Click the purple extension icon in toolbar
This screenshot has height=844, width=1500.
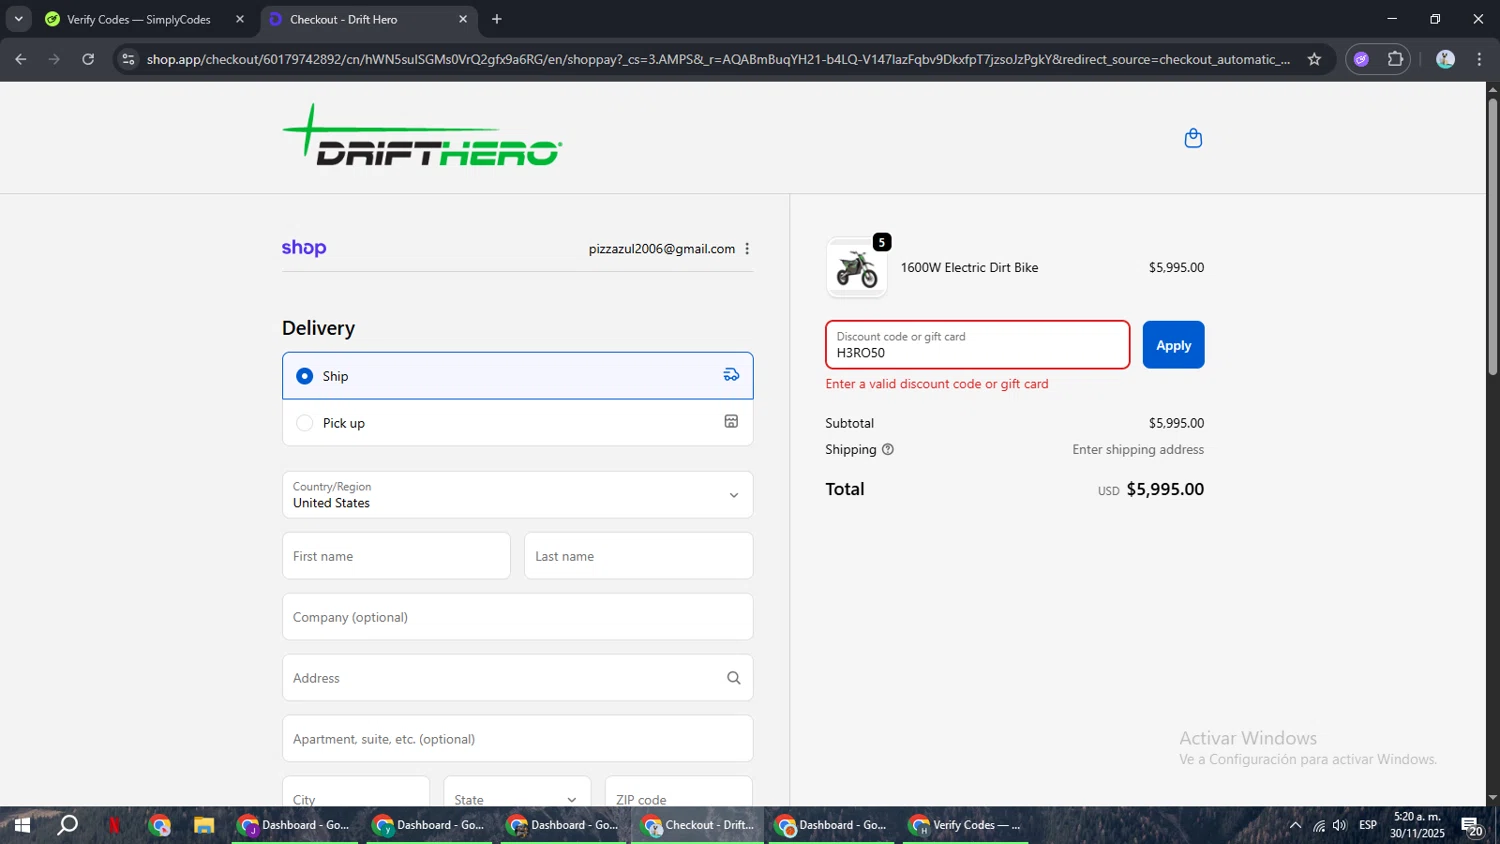tap(1361, 59)
